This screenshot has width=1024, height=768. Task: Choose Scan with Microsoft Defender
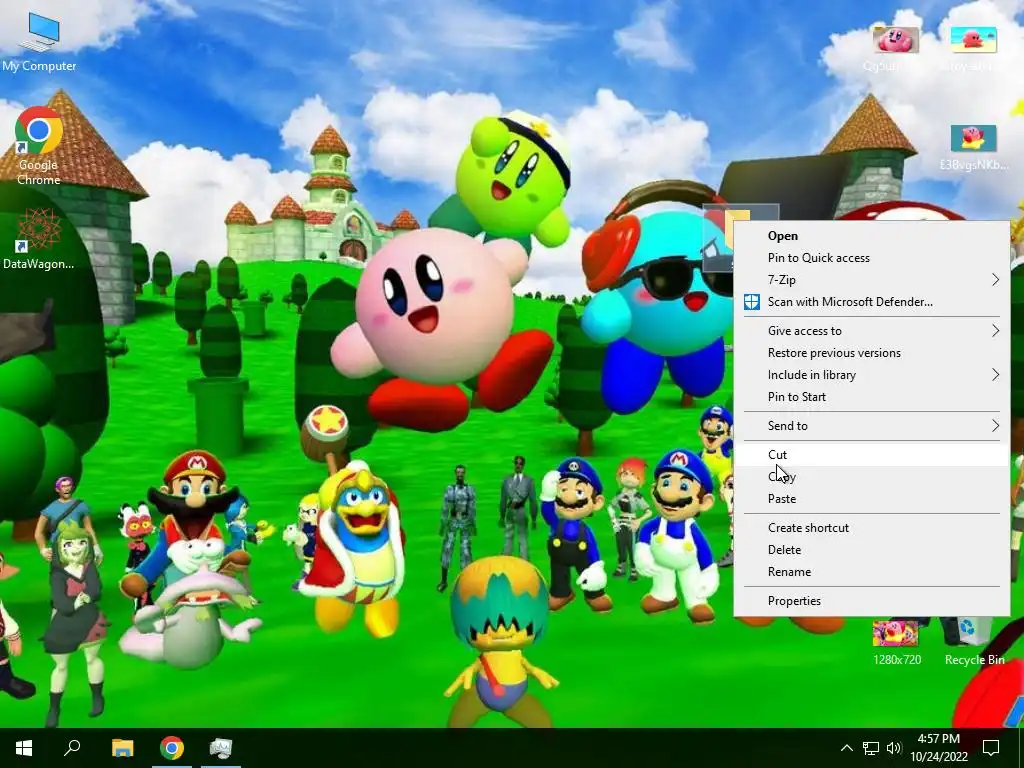coord(872,302)
